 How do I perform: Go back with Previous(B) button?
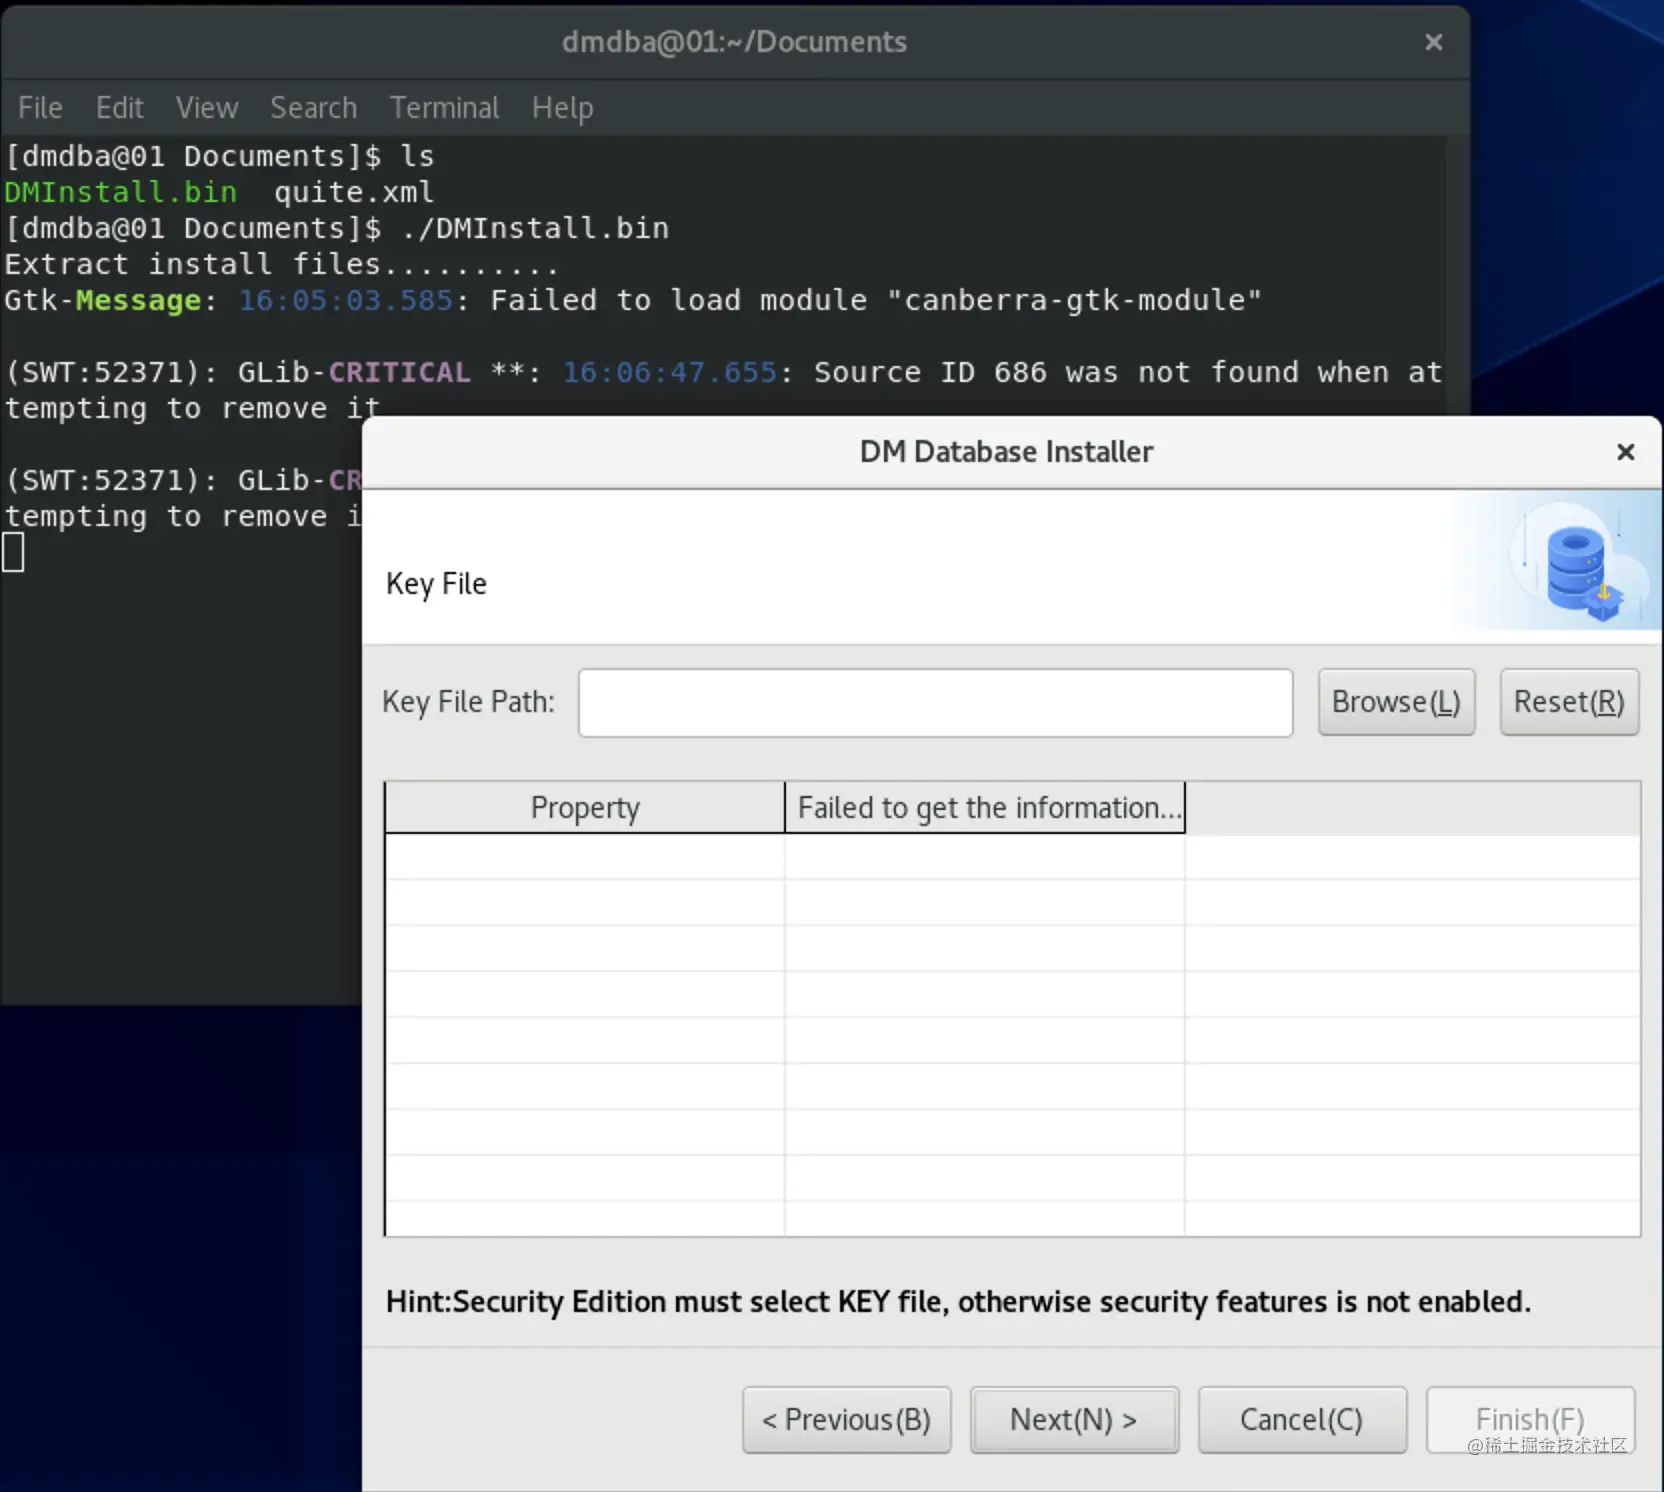846,1420
